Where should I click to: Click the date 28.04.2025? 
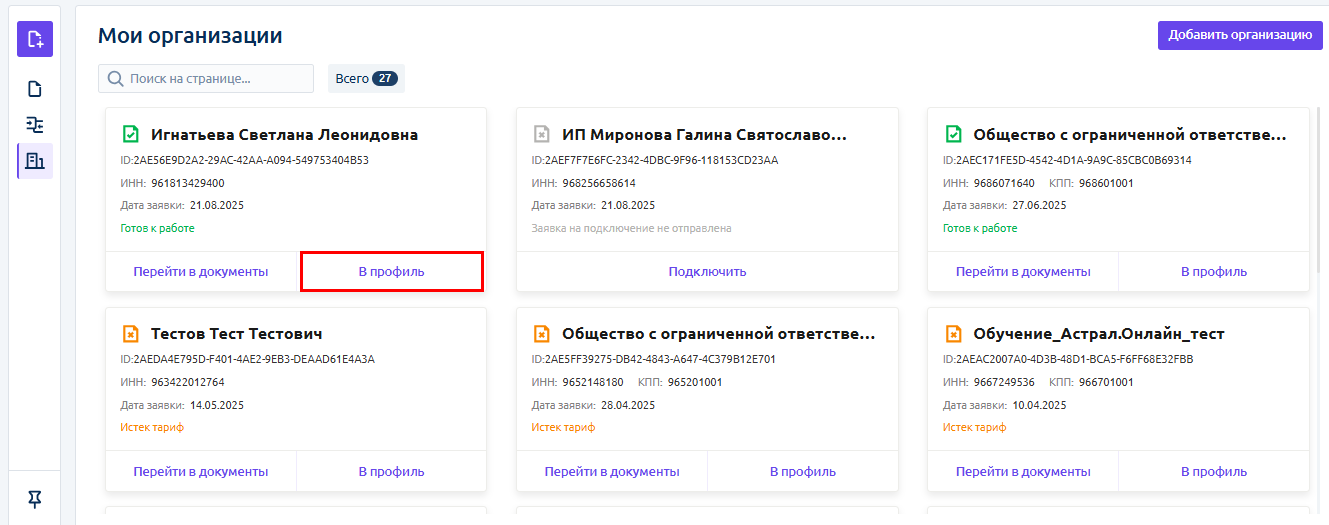click(628, 405)
